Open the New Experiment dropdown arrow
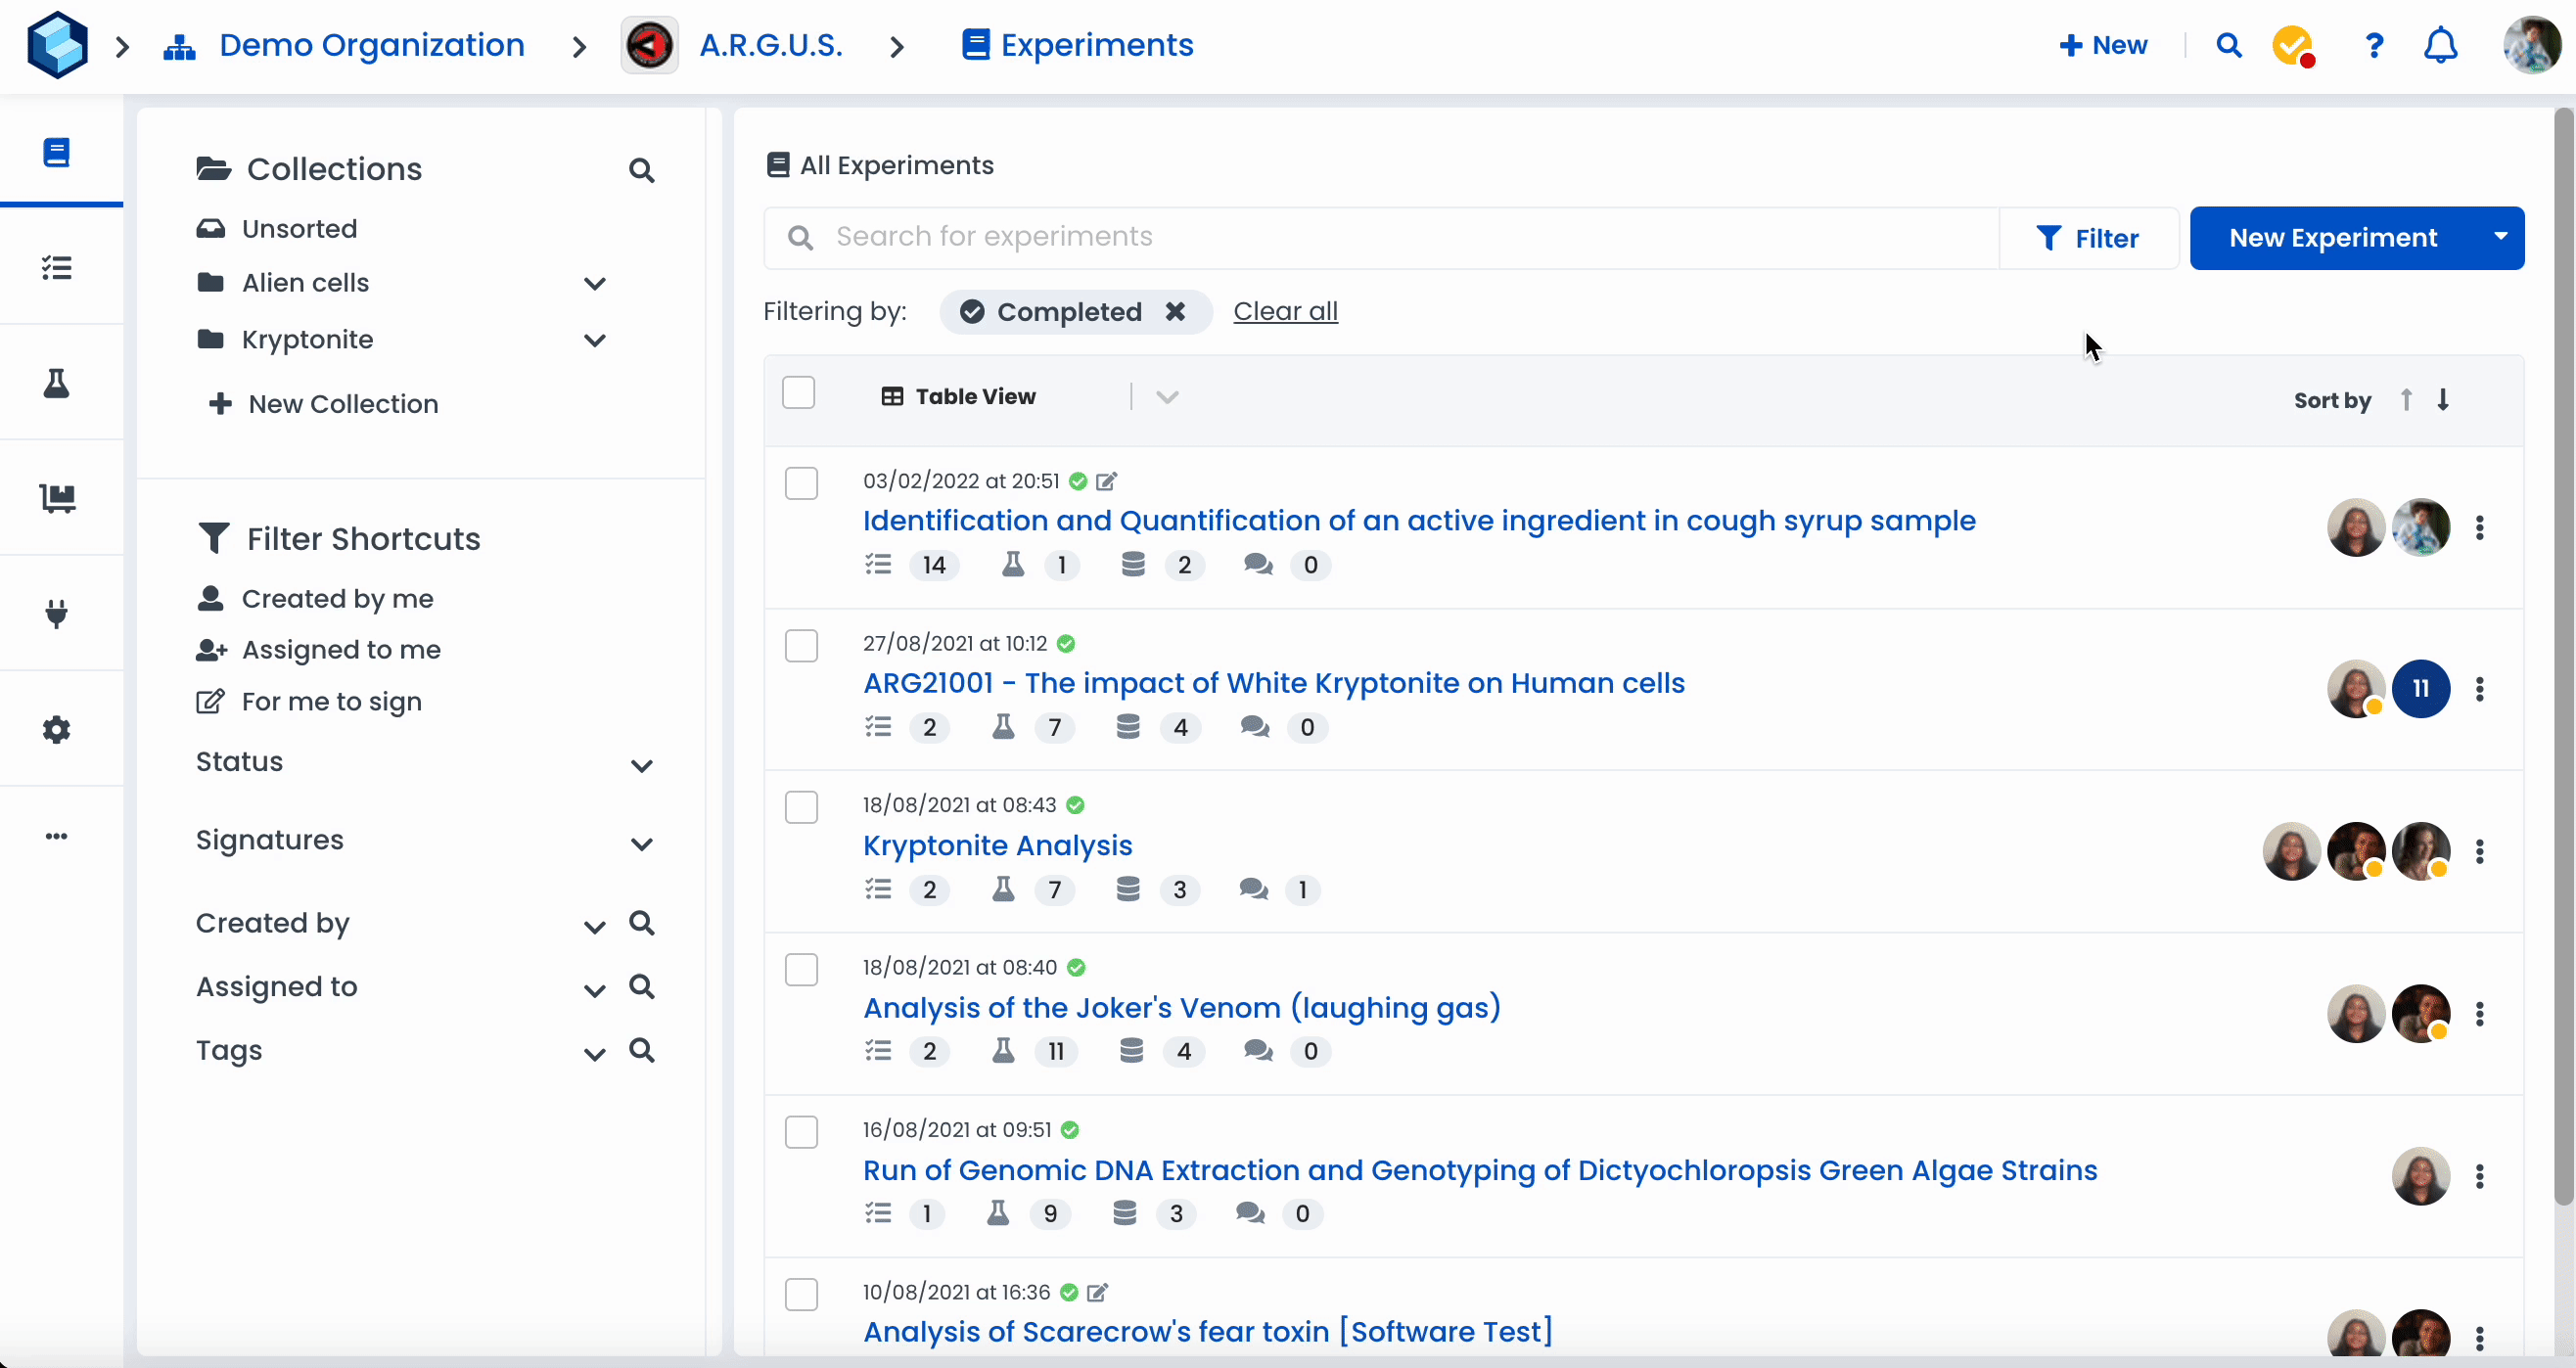 pos(2500,238)
